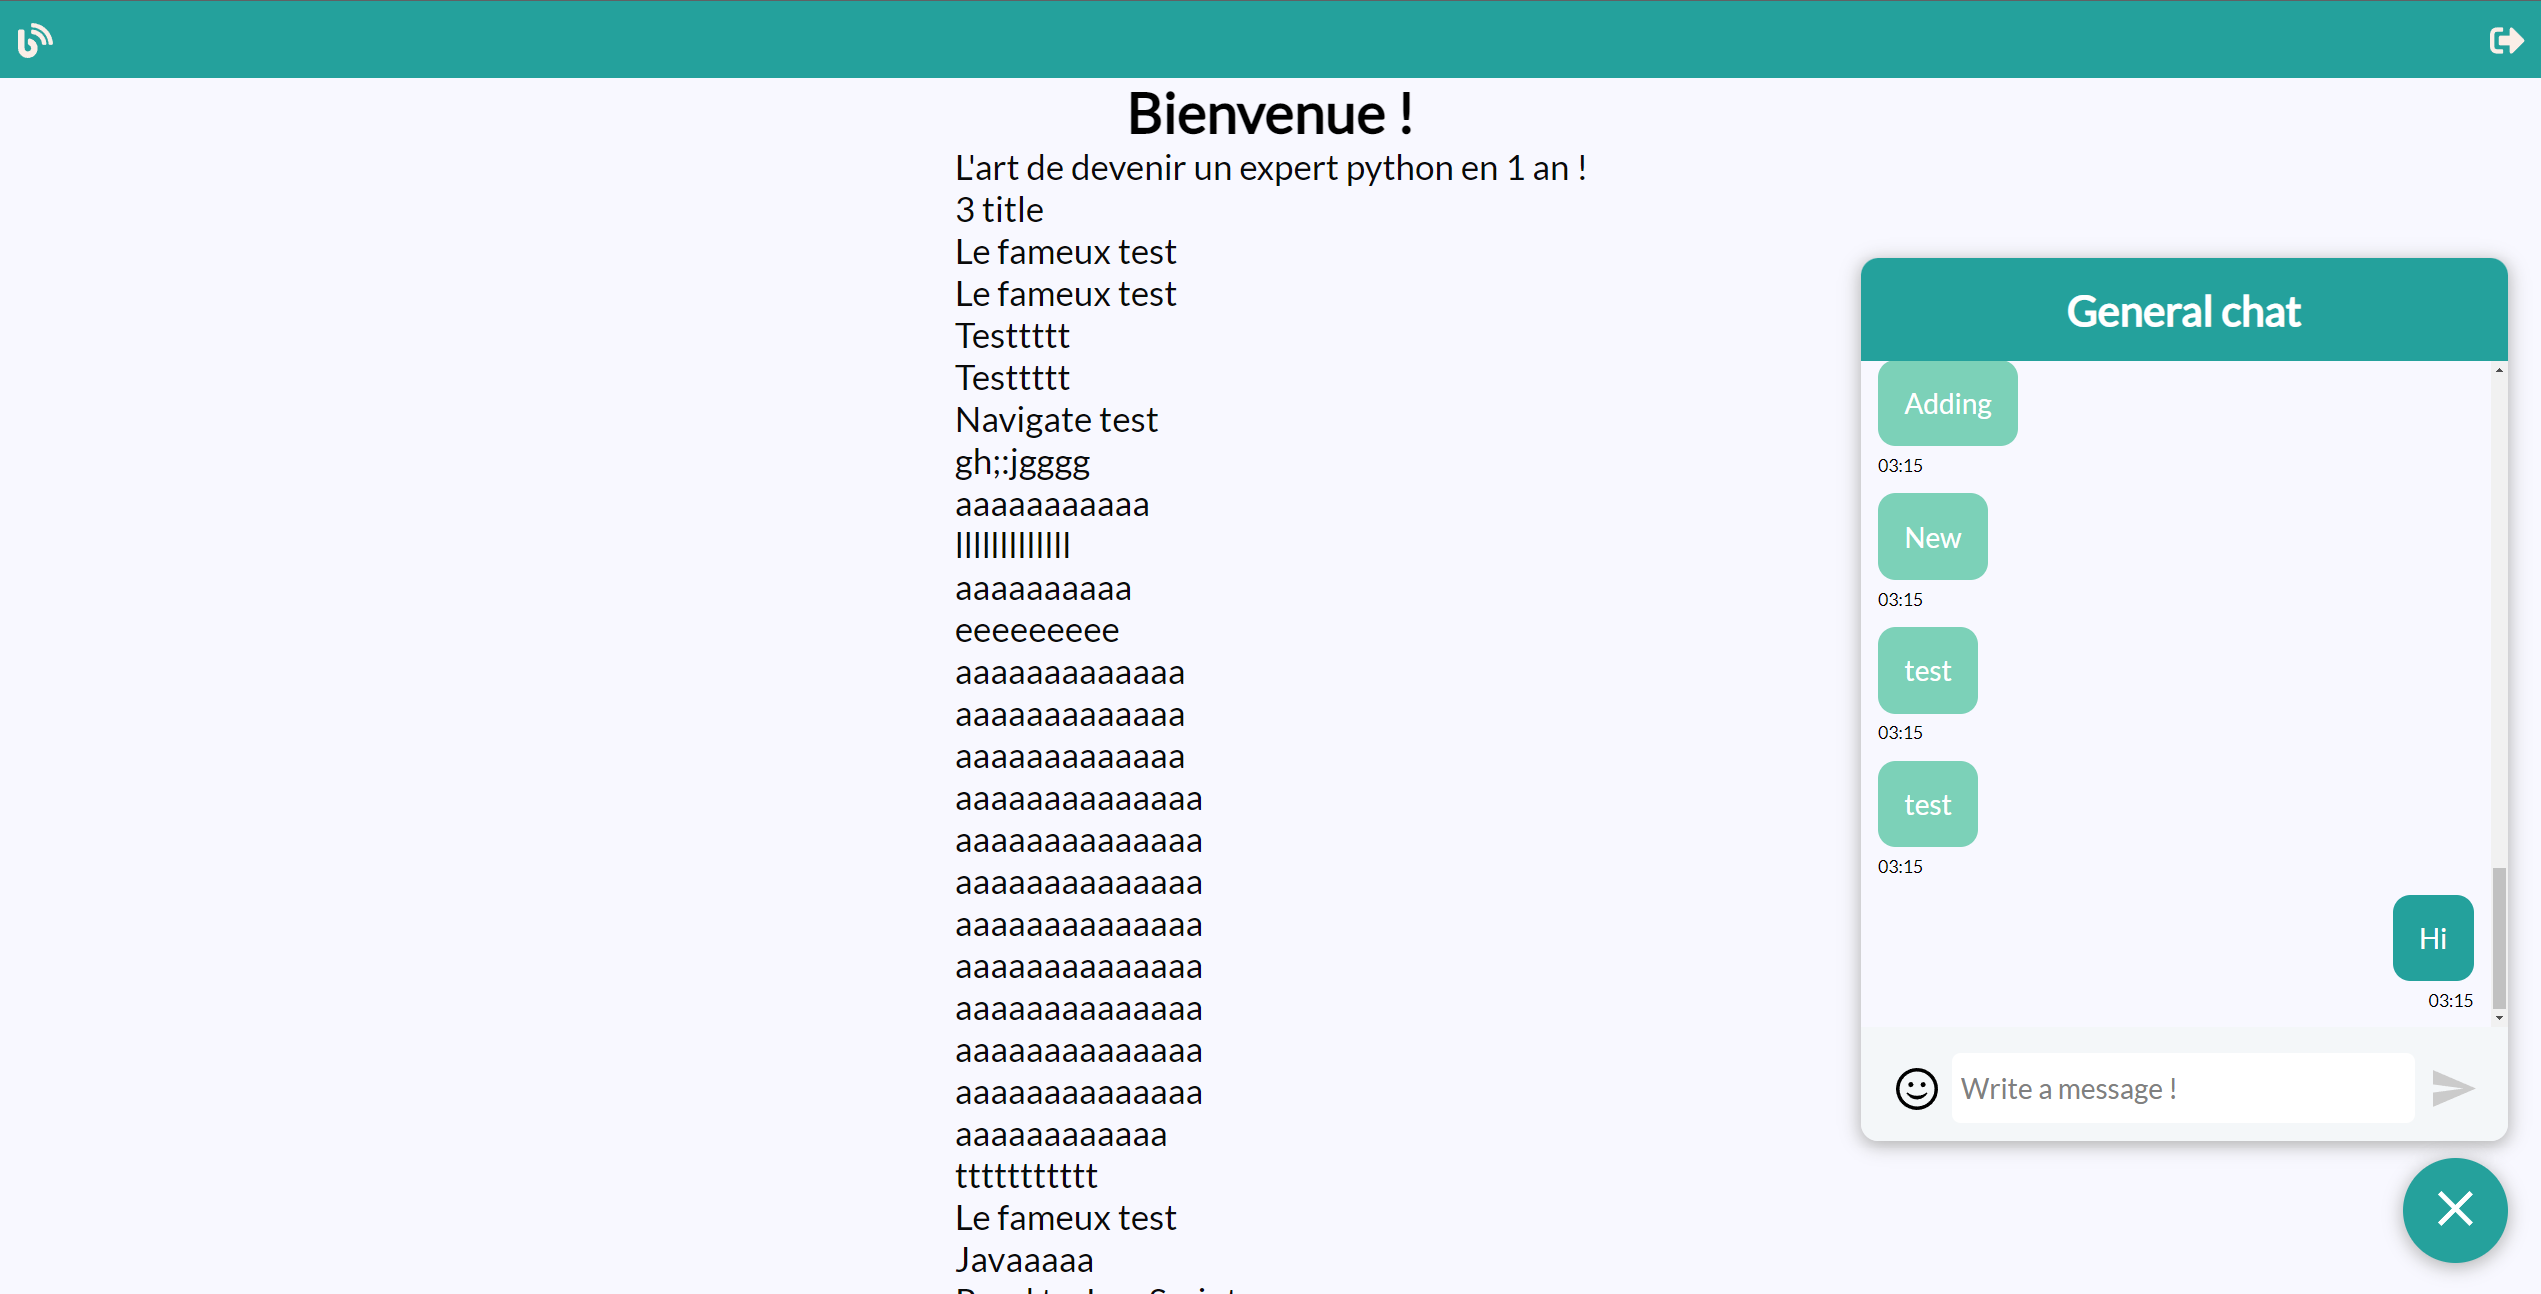Open the emoji picker smiley icon
Viewport: 2541px width, 1294px height.
pyautogui.click(x=1916, y=1088)
